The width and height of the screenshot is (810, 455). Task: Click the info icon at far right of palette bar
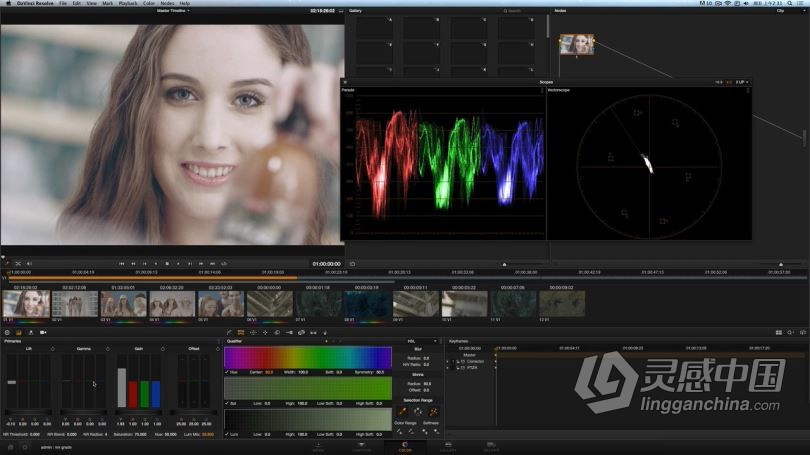point(803,333)
